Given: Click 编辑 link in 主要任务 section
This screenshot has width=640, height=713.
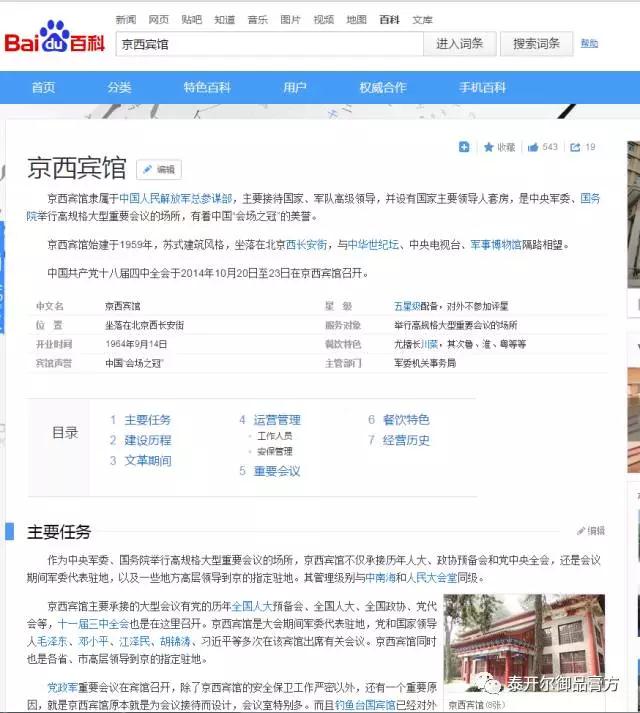Looking at the screenshot, I should click(x=591, y=531).
